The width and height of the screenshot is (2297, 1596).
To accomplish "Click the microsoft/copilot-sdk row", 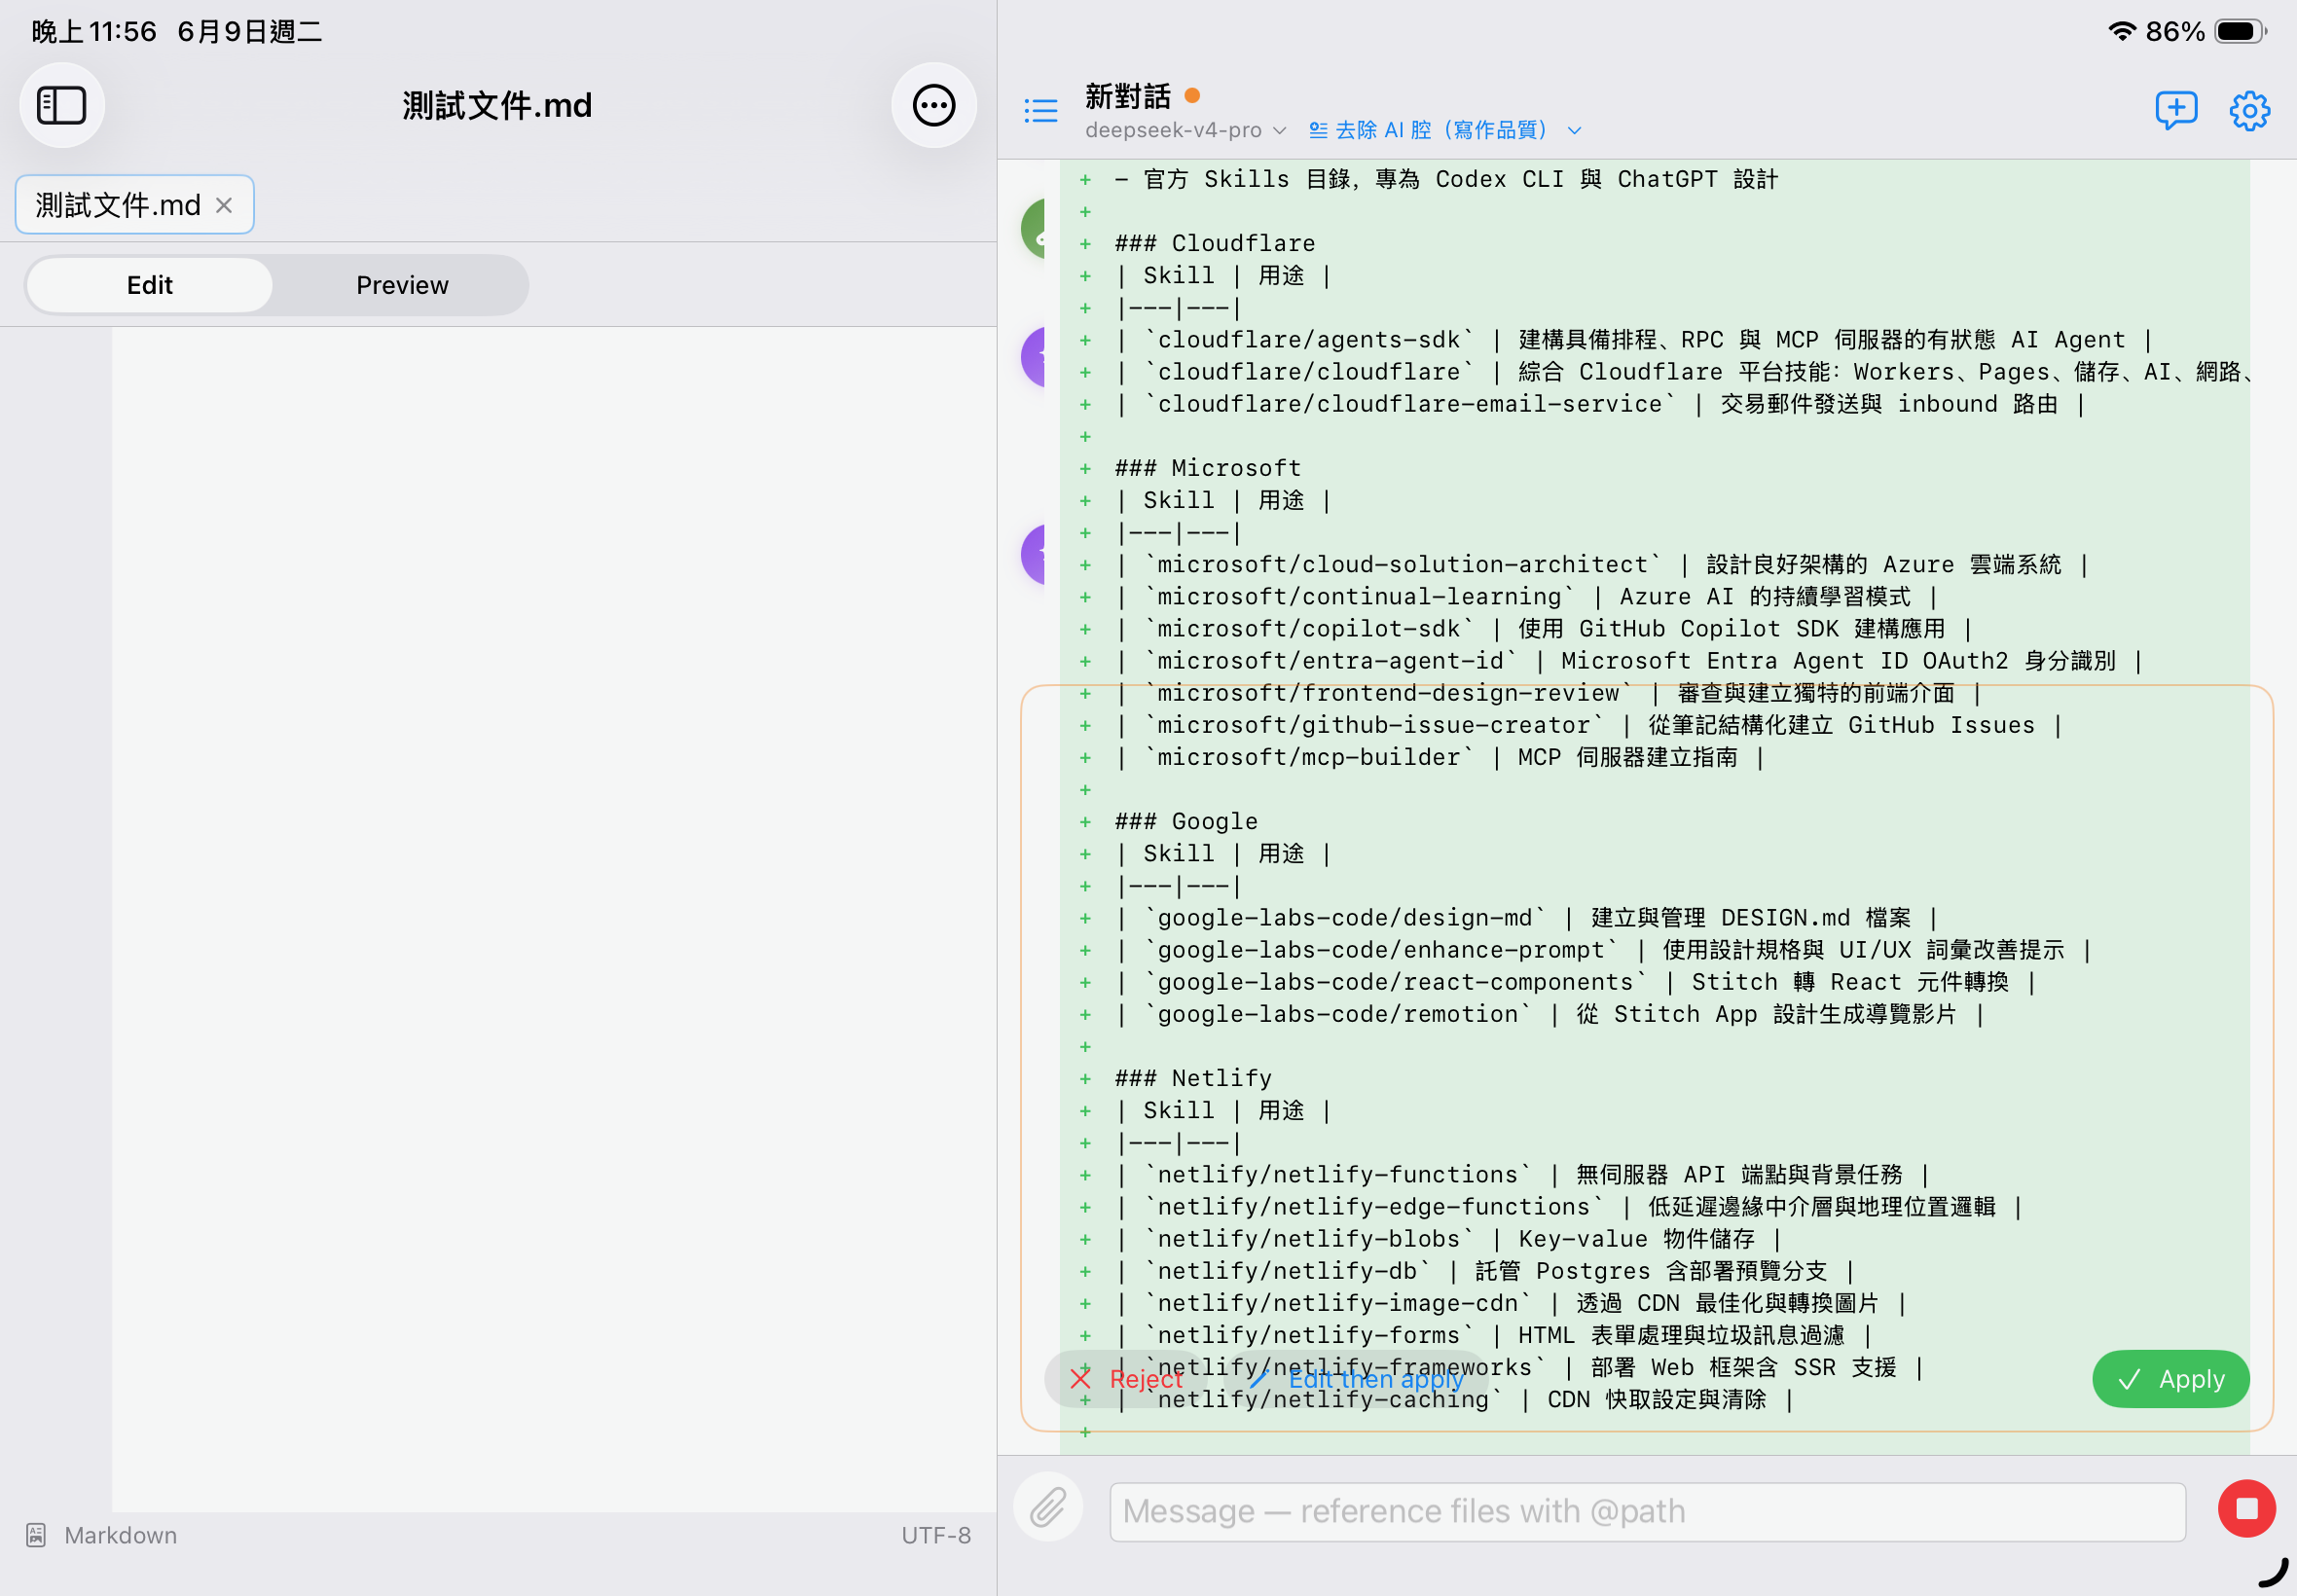I will pyautogui.click(x=1543, y=629).
